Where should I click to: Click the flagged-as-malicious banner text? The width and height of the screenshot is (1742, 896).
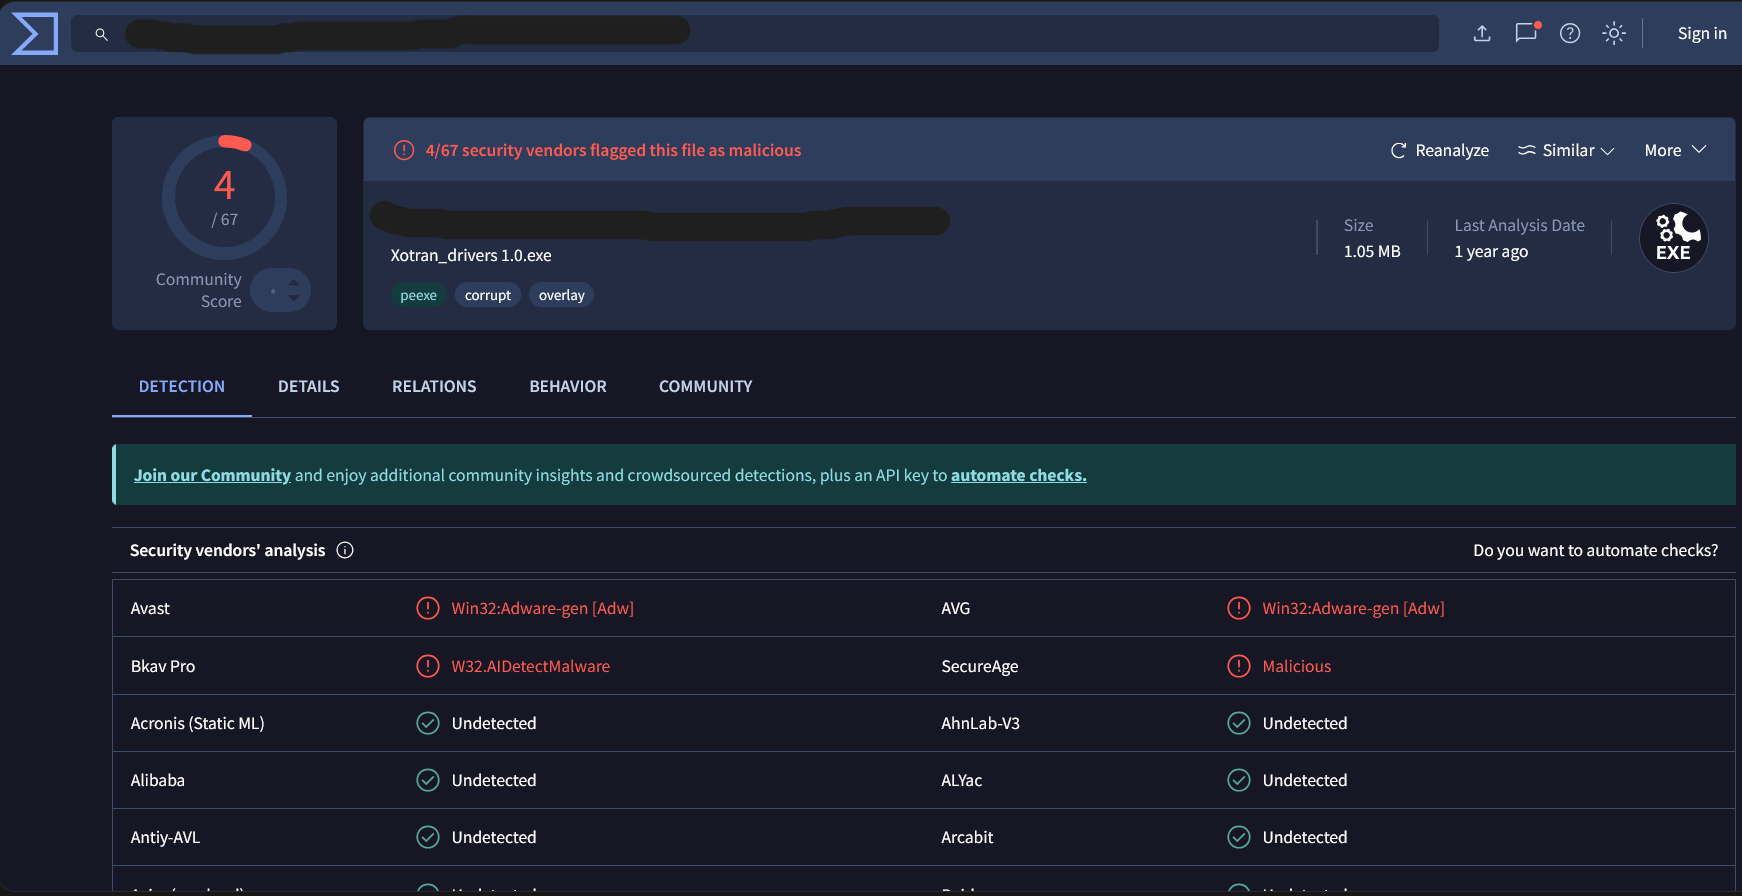pos(613,150)
